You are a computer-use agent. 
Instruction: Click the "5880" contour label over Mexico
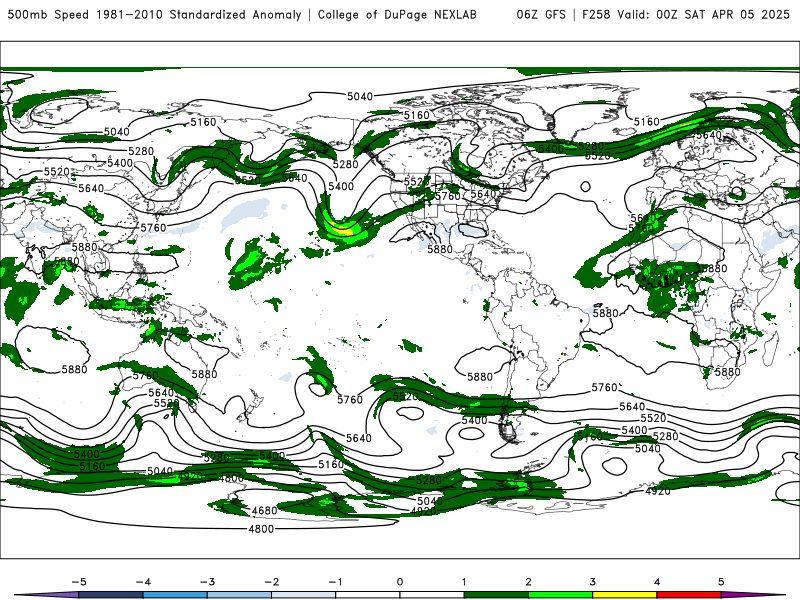pos(440,249)
